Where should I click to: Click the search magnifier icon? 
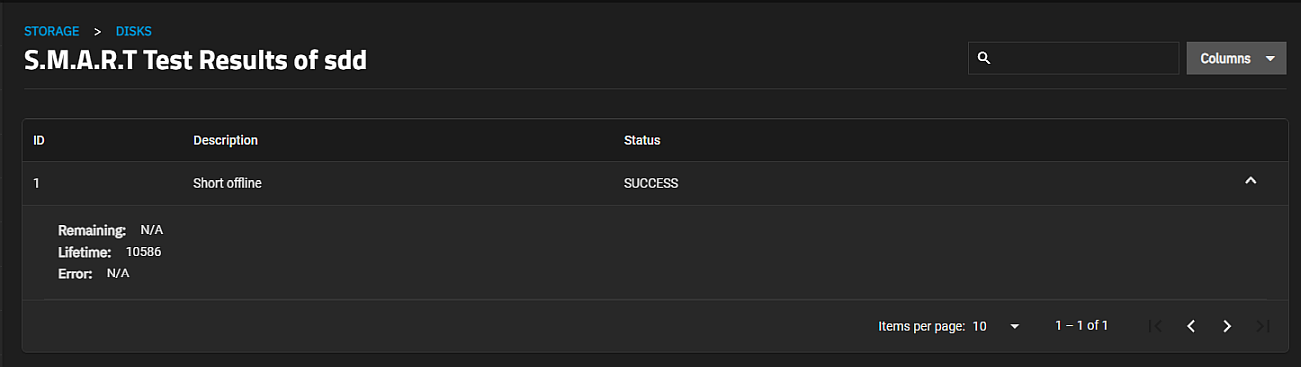coord(984,59)
